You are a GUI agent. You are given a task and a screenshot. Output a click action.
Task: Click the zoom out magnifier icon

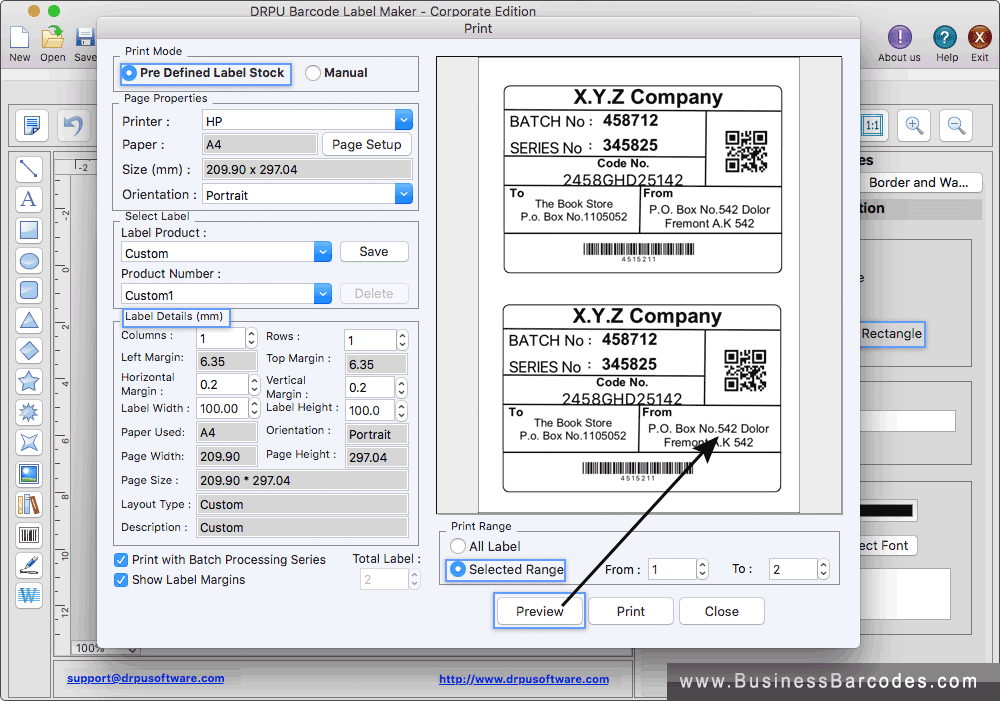point(956,125)
